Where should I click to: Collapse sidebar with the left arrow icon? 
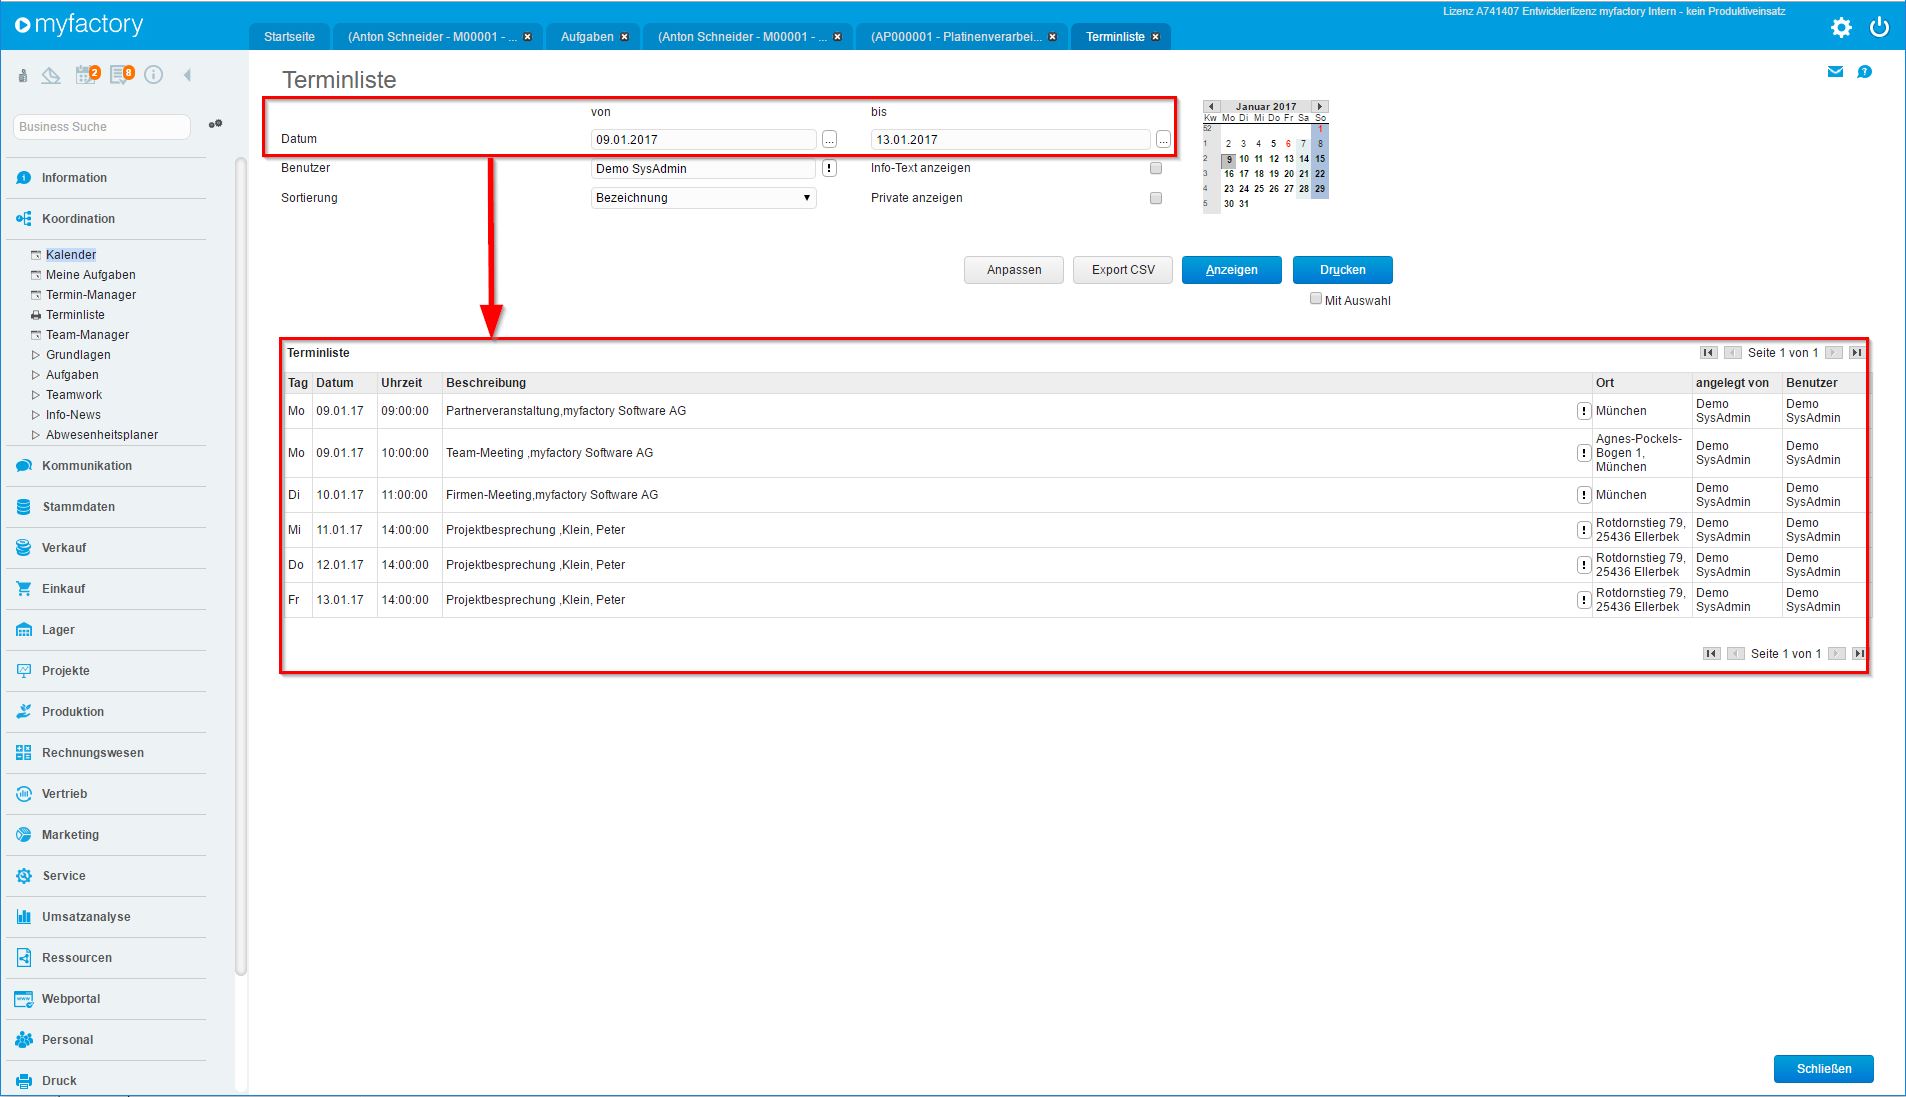click(187, 75)
